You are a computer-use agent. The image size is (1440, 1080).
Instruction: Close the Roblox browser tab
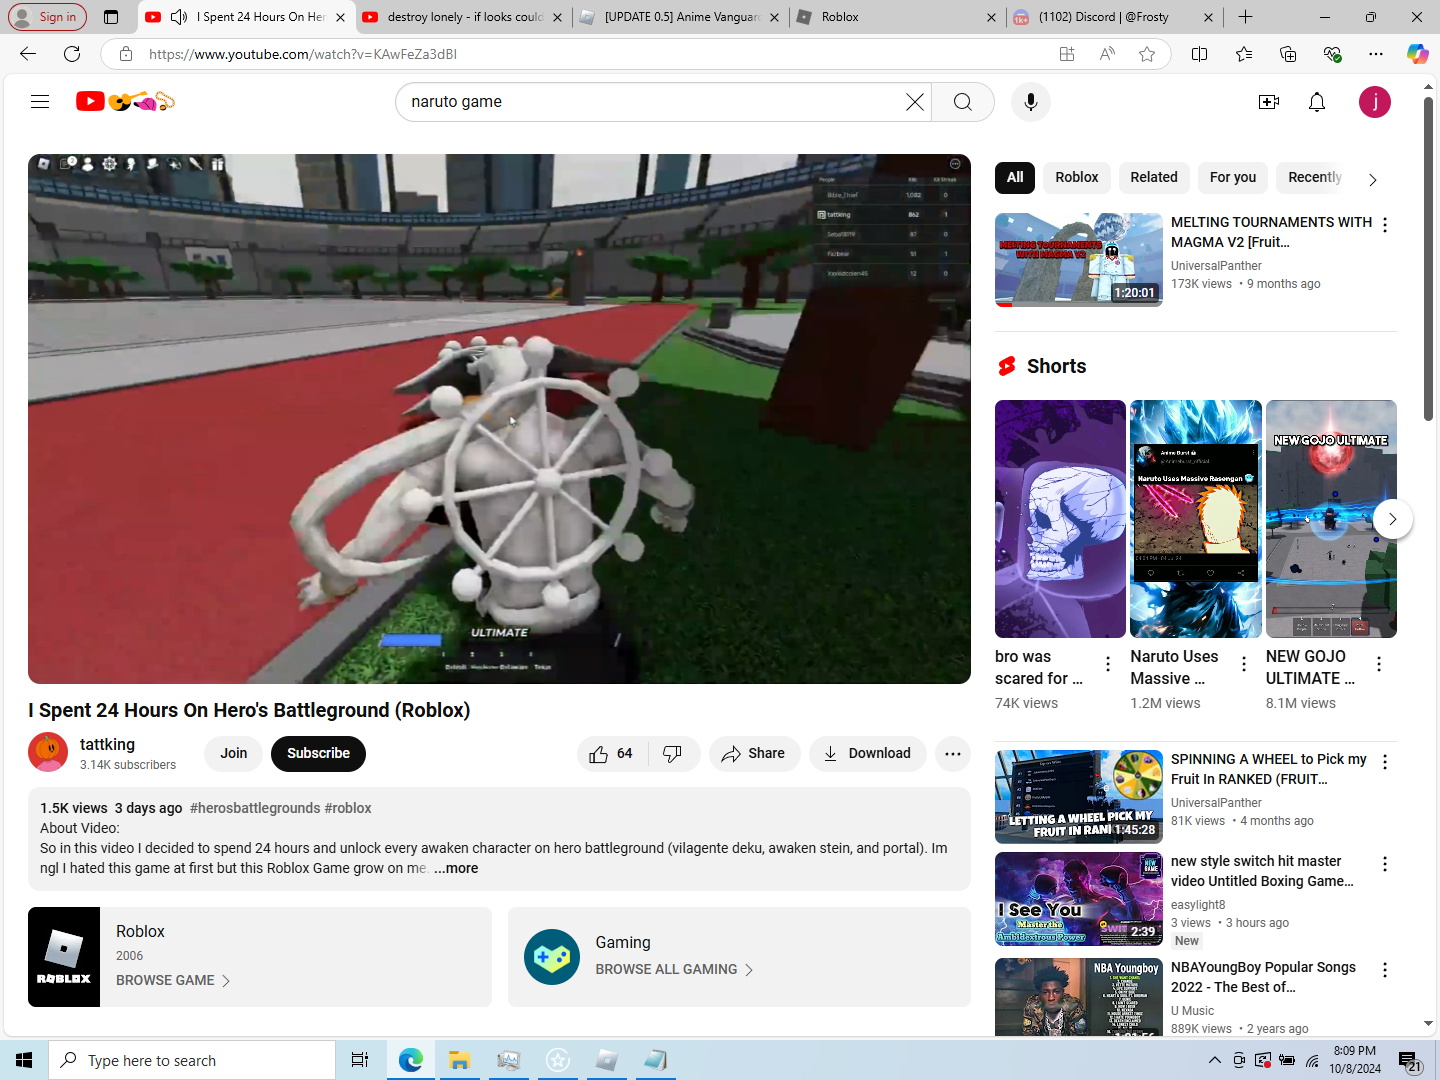point(991,17)
